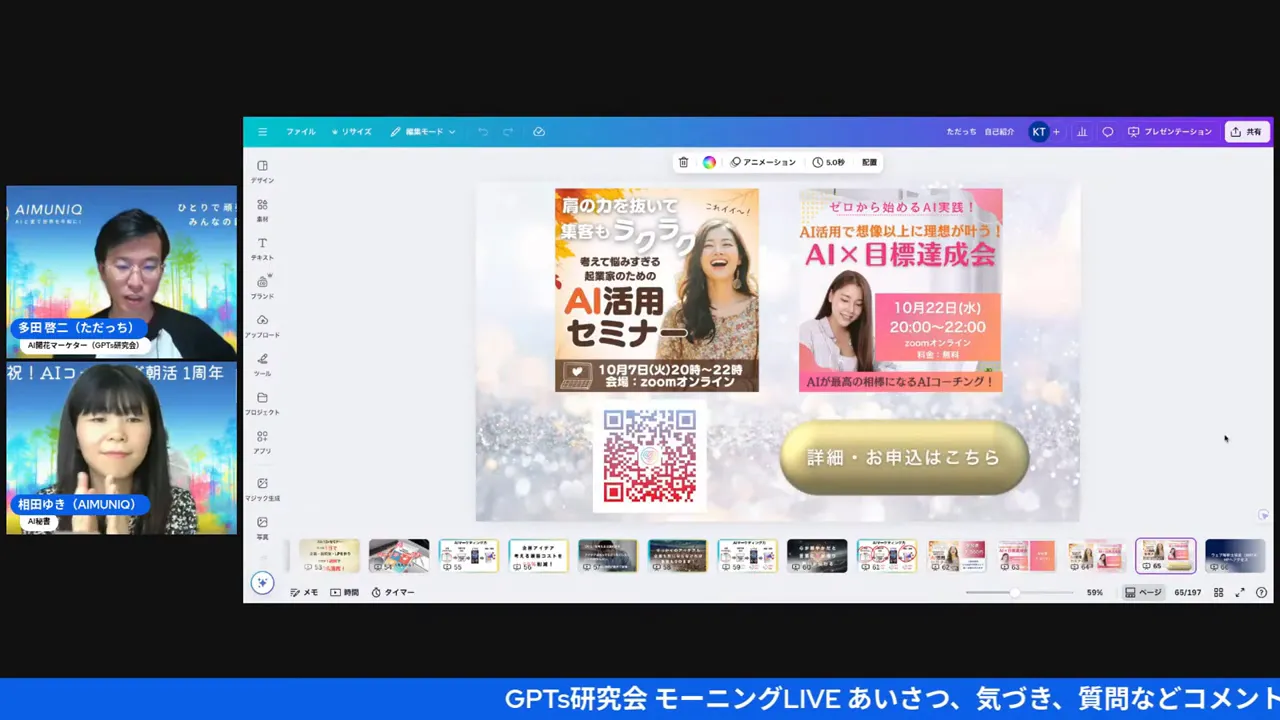Open the 時間 duration control
Screen dimensions: 1280x720
(x=345, y=592)
